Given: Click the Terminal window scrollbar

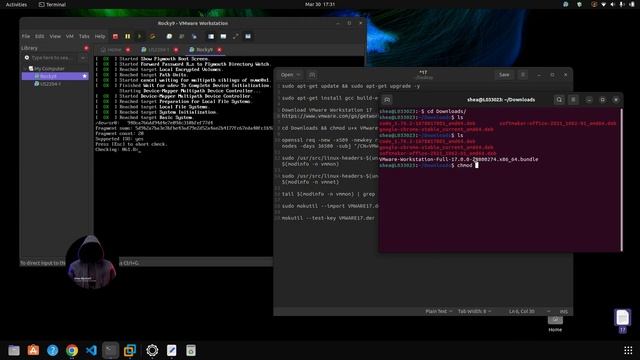Looking at the screenshot, I should (622, 180).
